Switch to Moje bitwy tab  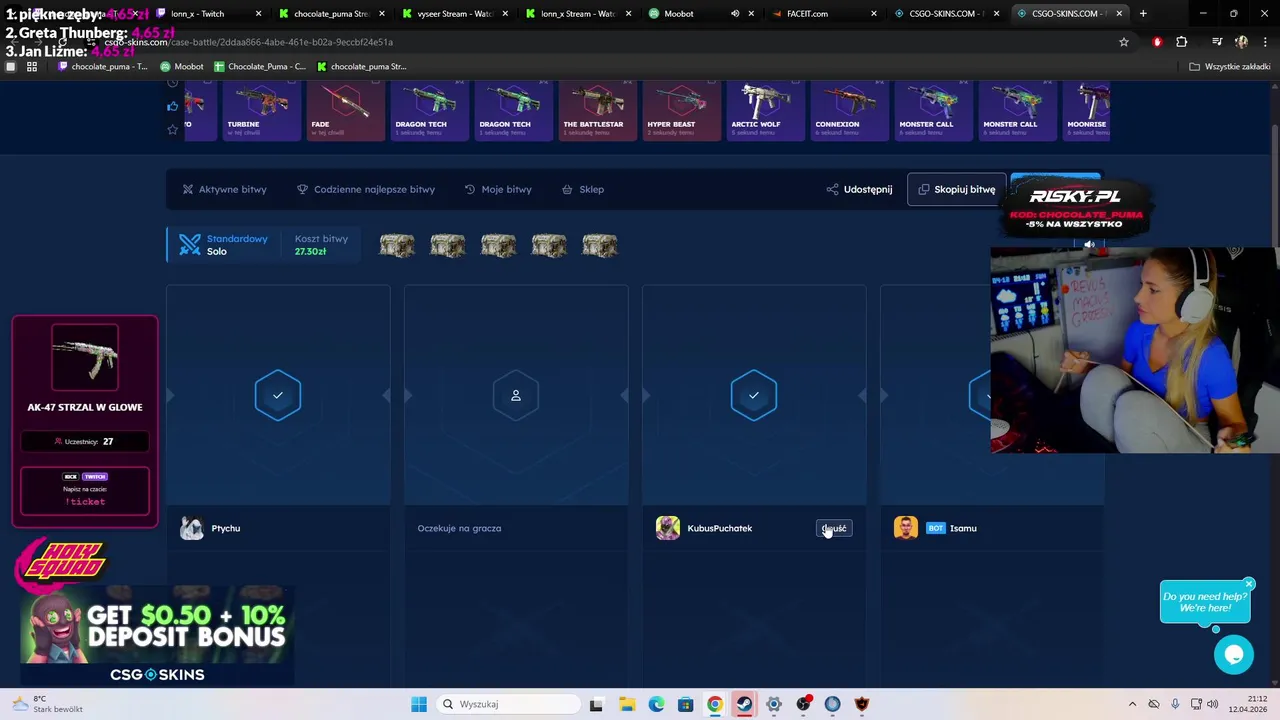(498, 189)
